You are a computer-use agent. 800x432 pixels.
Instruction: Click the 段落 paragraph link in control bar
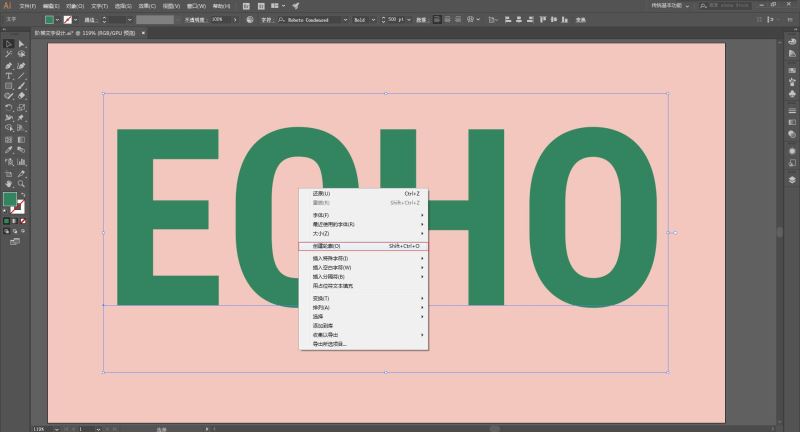421,20
